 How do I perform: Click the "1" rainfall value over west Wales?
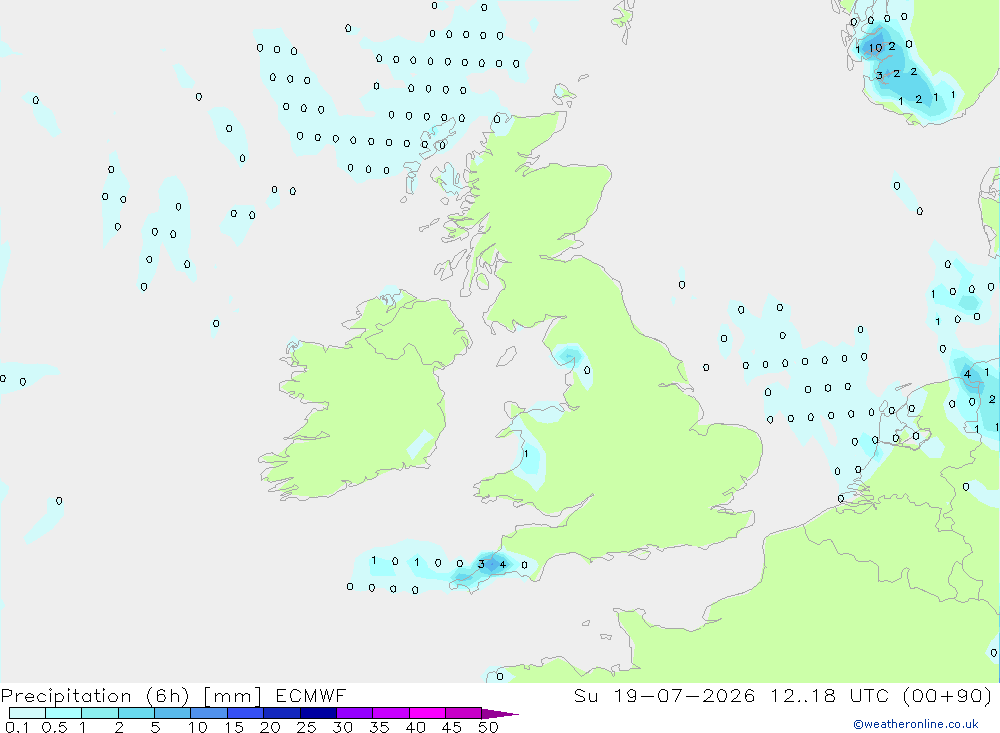pyautogui.click(x=526, y=454)
